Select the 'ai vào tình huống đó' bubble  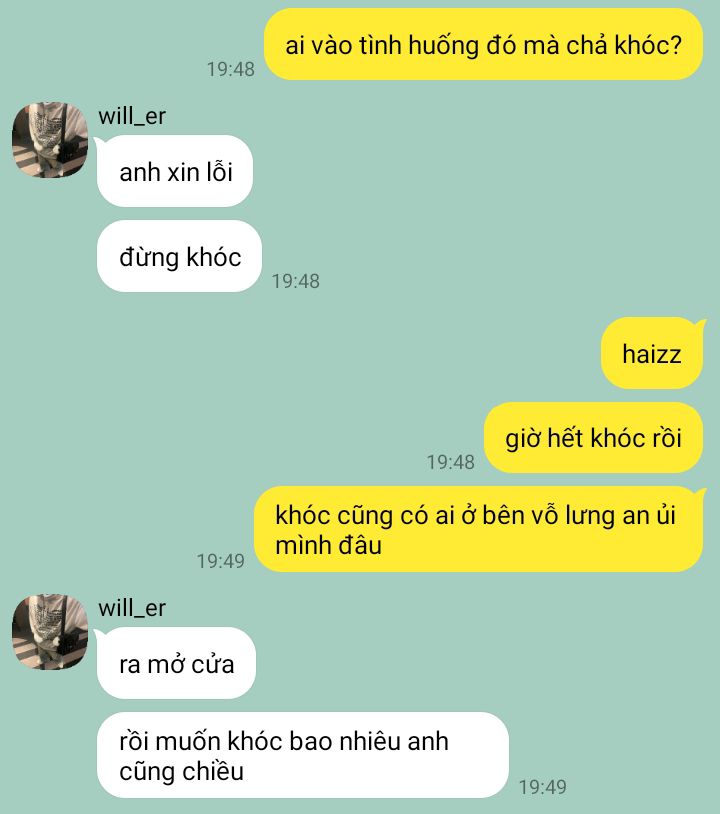click(483, 45)
